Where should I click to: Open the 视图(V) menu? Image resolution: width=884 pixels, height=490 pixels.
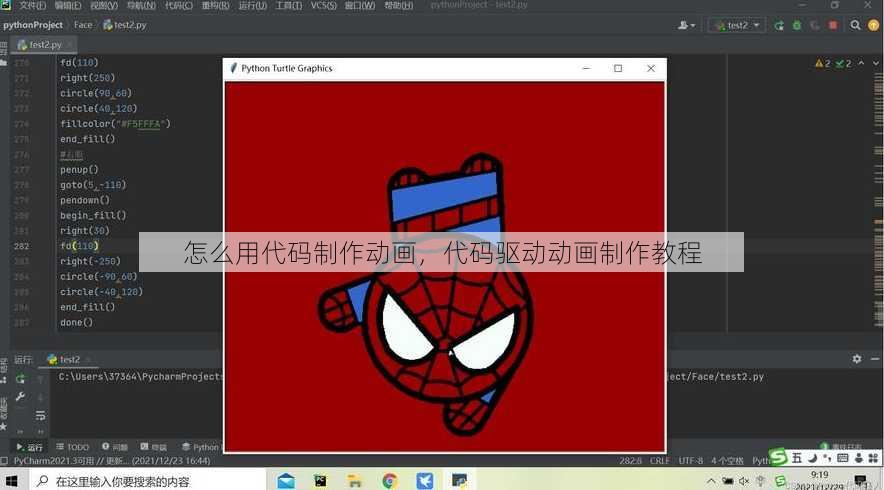point(104,6)
